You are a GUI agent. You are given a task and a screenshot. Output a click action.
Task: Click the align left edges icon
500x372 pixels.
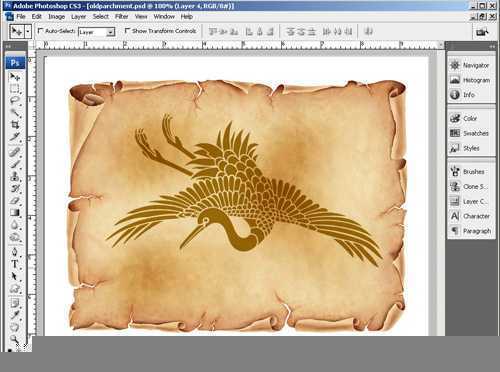(x=249, y=32)
